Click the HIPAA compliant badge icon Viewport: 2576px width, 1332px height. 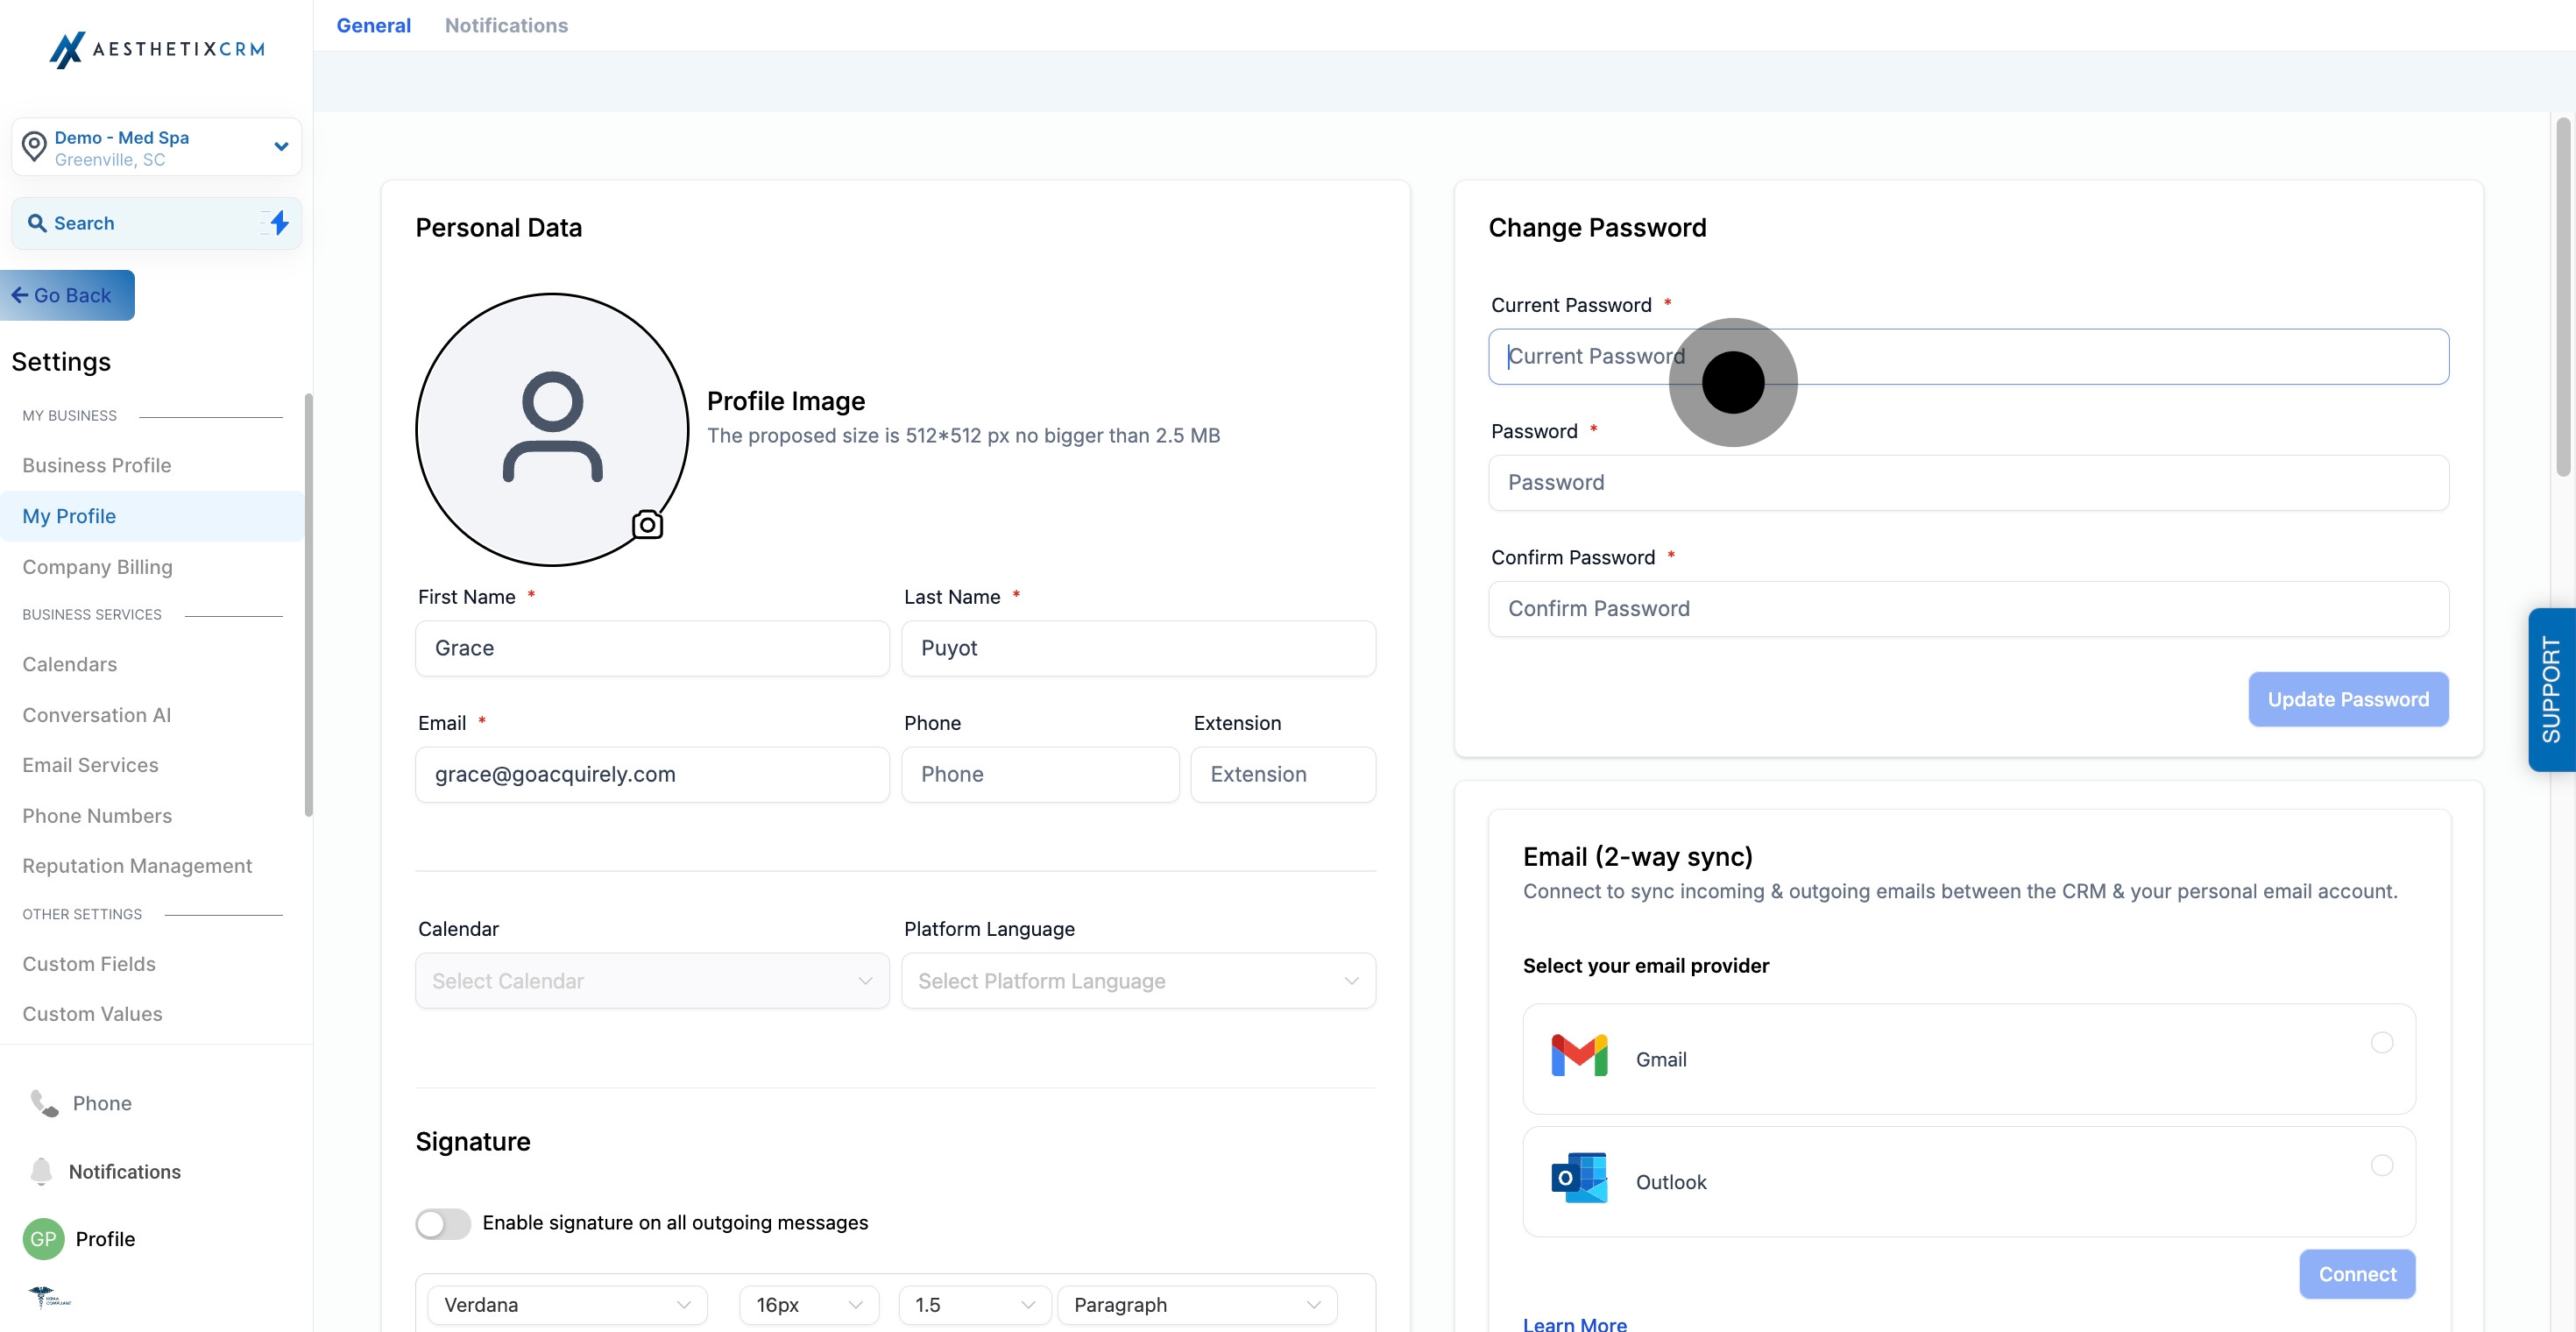click(x=50, y=1297)
